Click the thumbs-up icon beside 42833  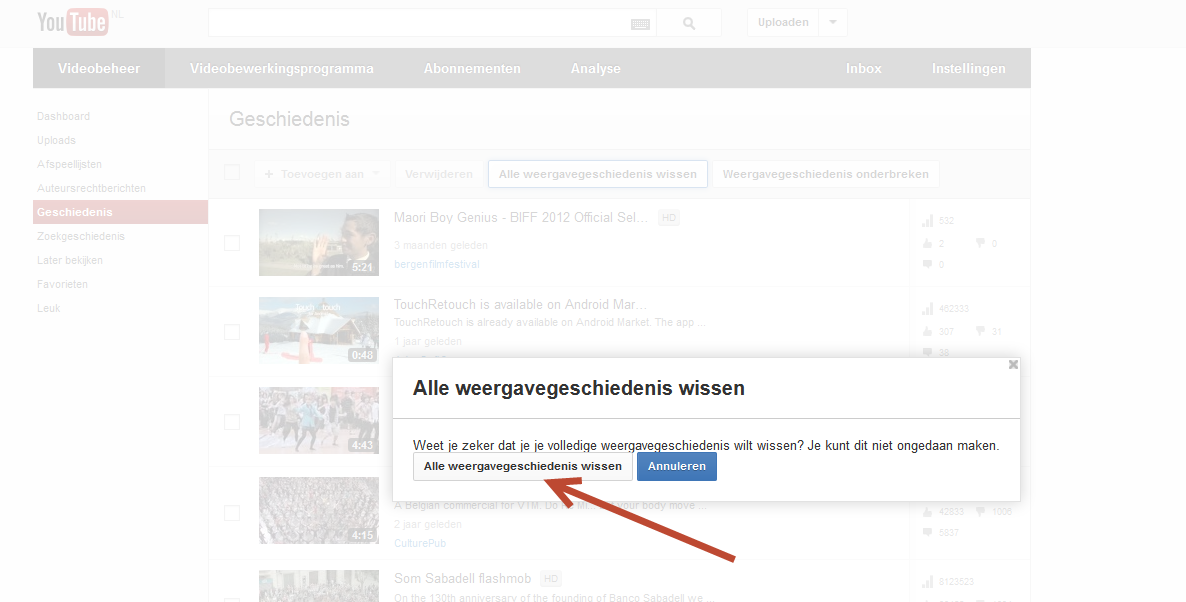[x=927, y=512]
